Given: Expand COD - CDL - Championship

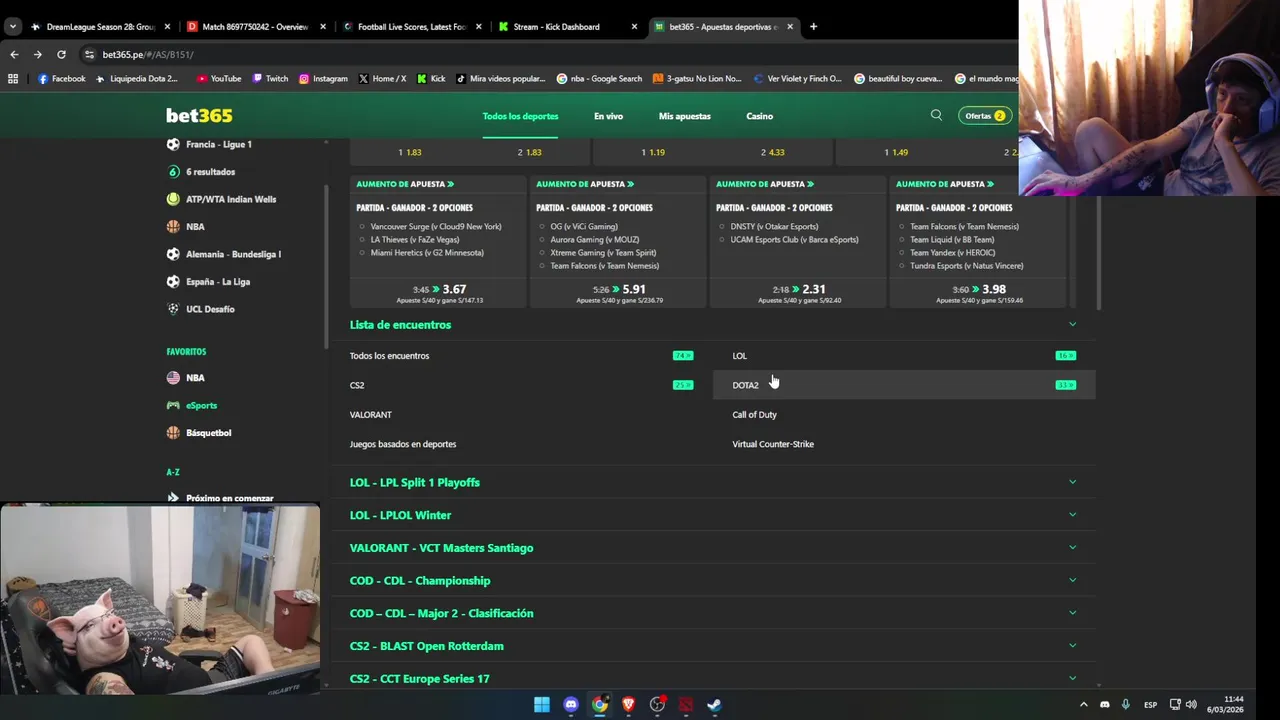Looking at the screenshot, I should pyautogui.click(x=713, y=581).
